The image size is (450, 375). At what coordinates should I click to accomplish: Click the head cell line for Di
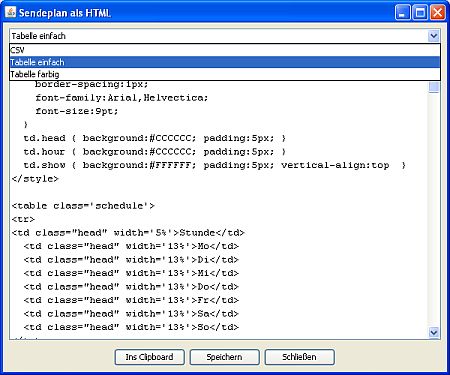tap(131, 260)
